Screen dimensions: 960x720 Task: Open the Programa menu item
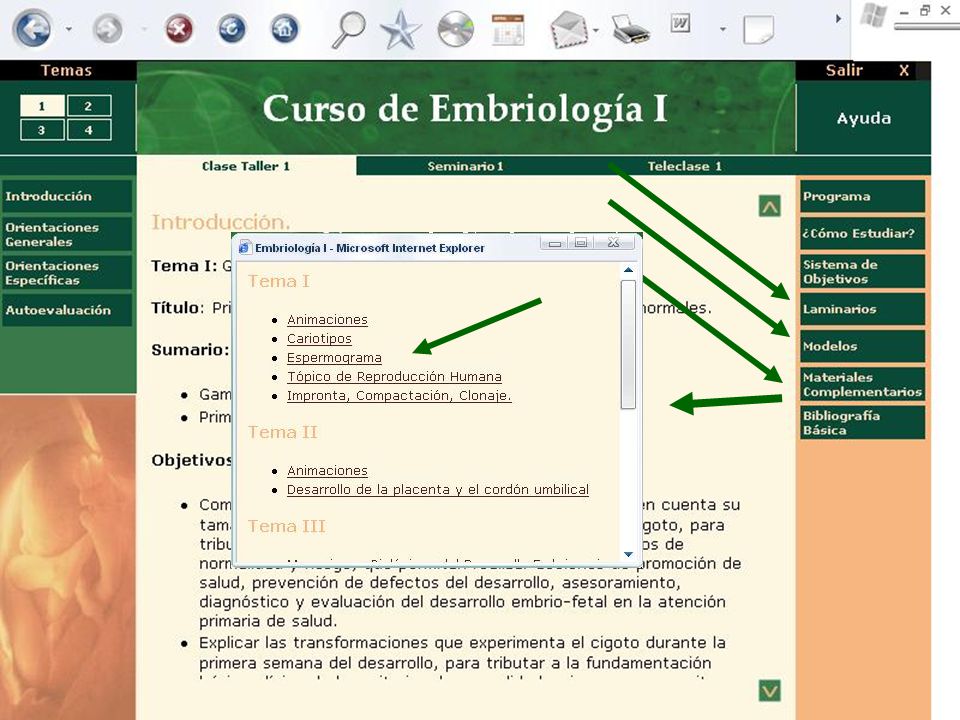[863, 196]
